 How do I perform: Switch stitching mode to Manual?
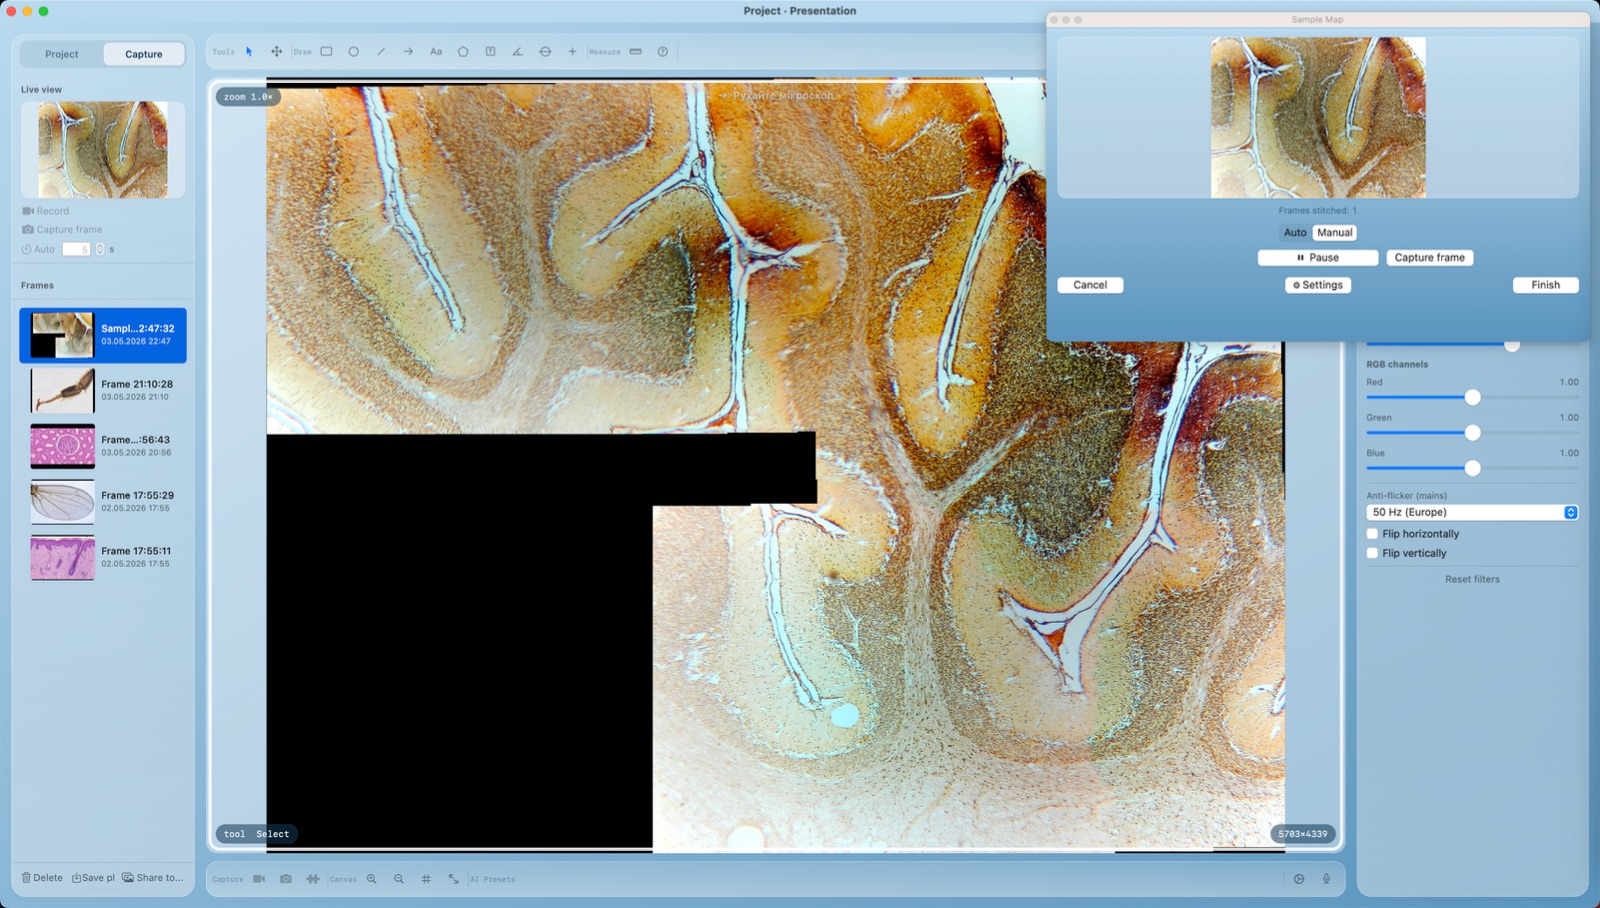1334,232
